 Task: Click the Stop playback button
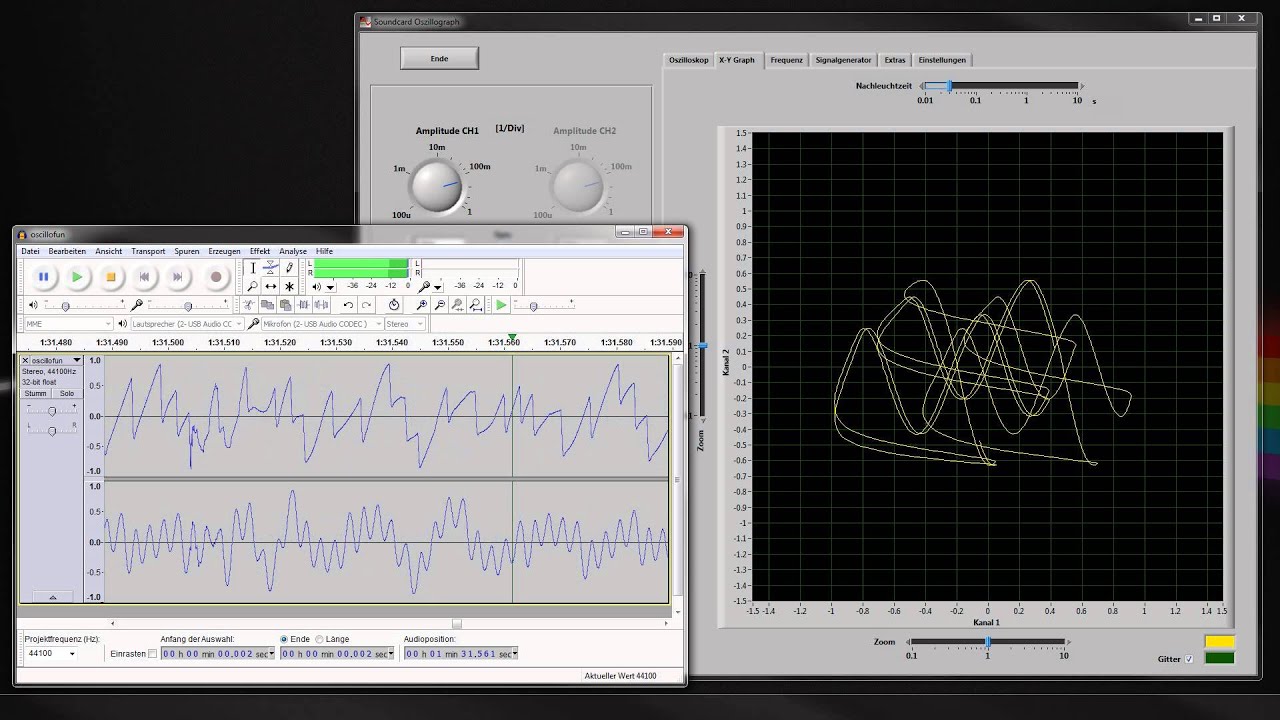click(111, 277)
